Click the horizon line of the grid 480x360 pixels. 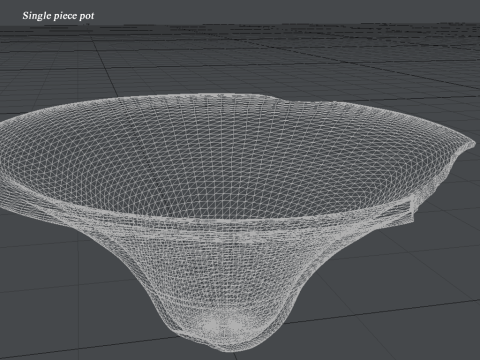coord(240,25)
